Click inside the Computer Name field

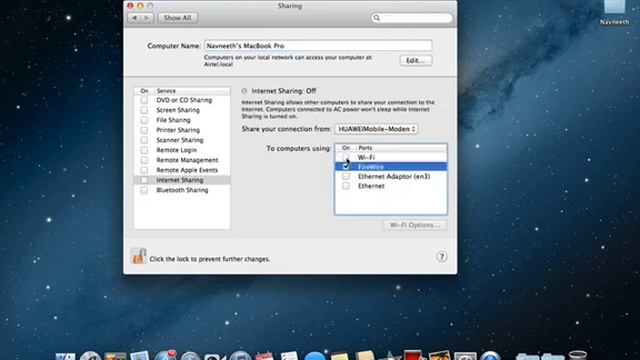point(318,46)
